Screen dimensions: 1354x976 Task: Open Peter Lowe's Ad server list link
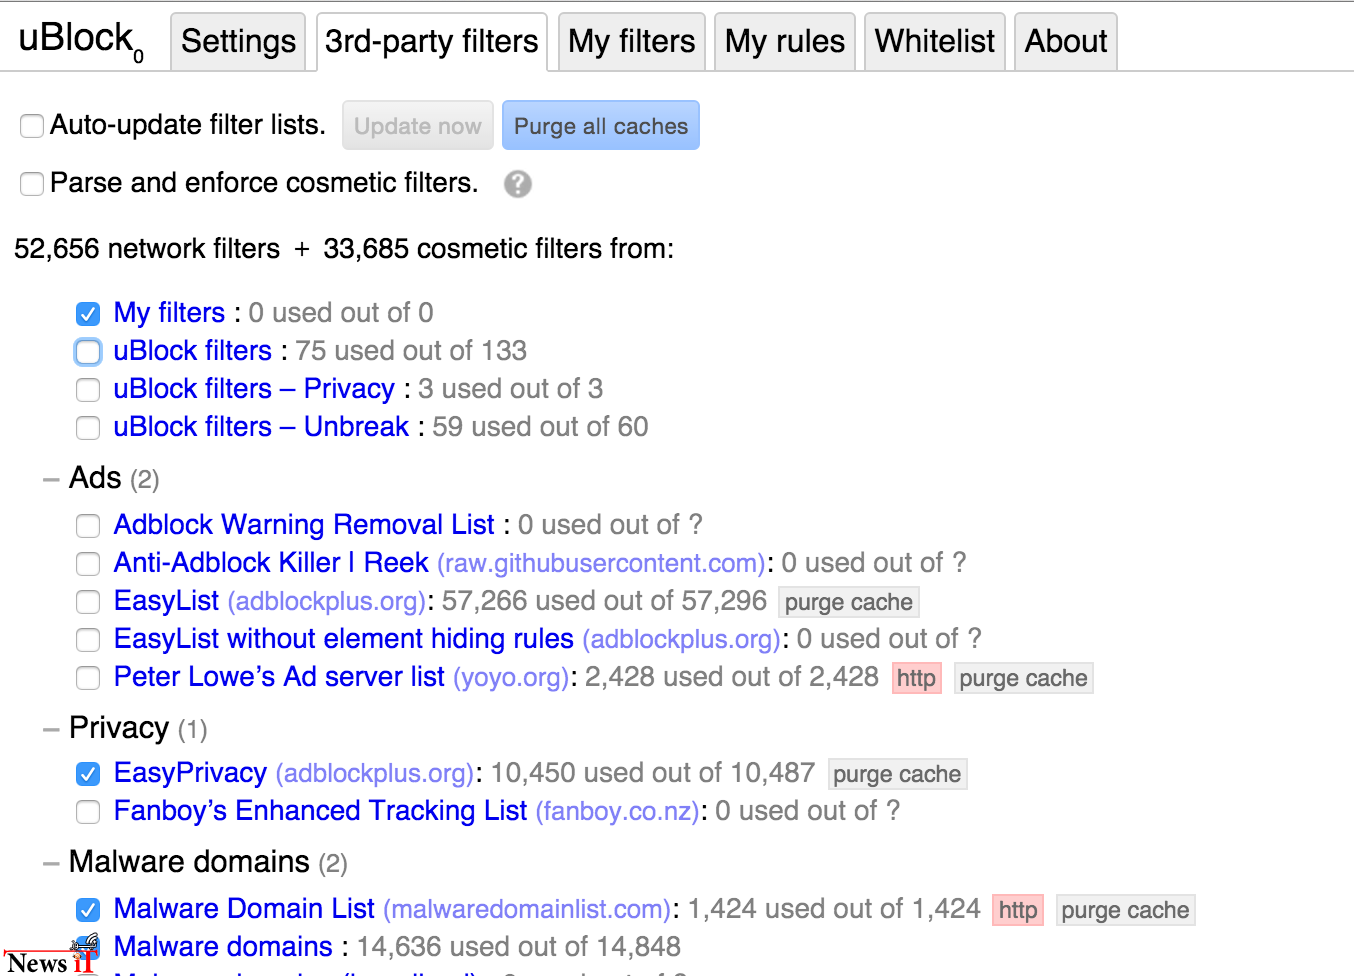[x=279, y=677]
